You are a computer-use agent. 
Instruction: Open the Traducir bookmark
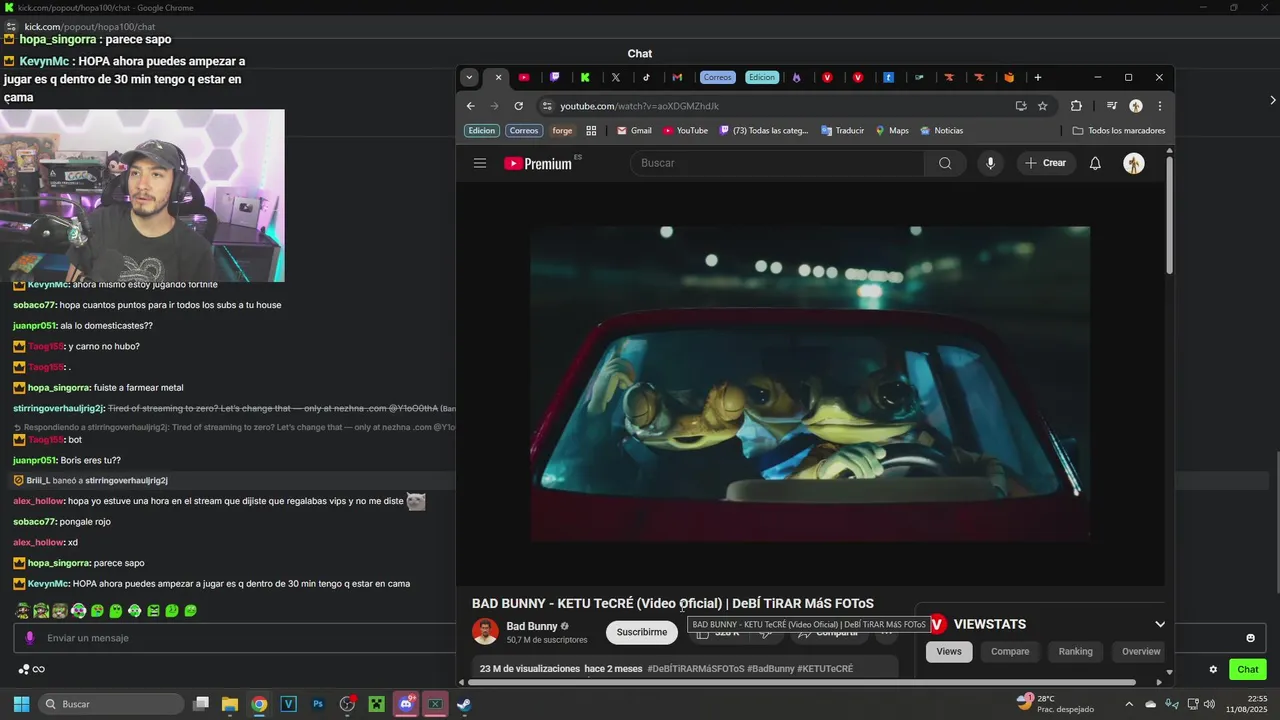[842, 131]
